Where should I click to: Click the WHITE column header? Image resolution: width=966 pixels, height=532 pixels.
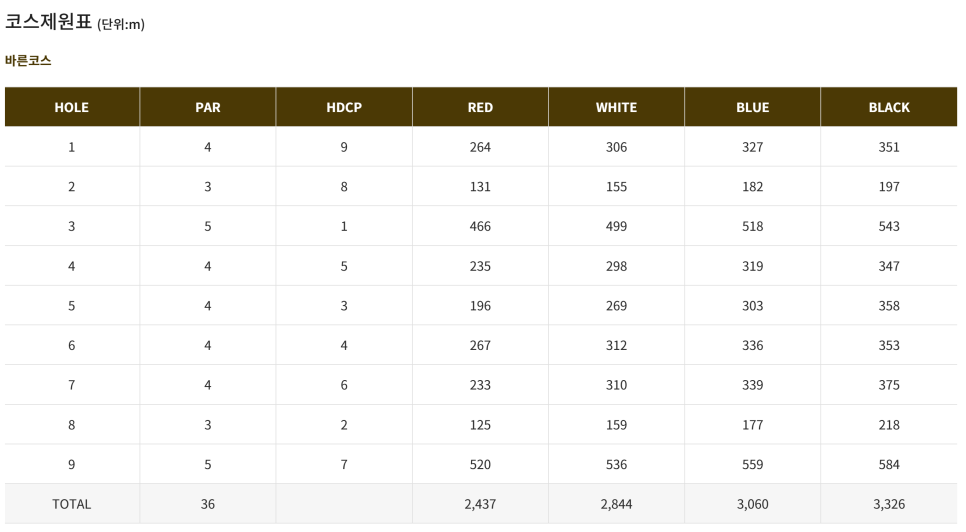tap(616, 107)
